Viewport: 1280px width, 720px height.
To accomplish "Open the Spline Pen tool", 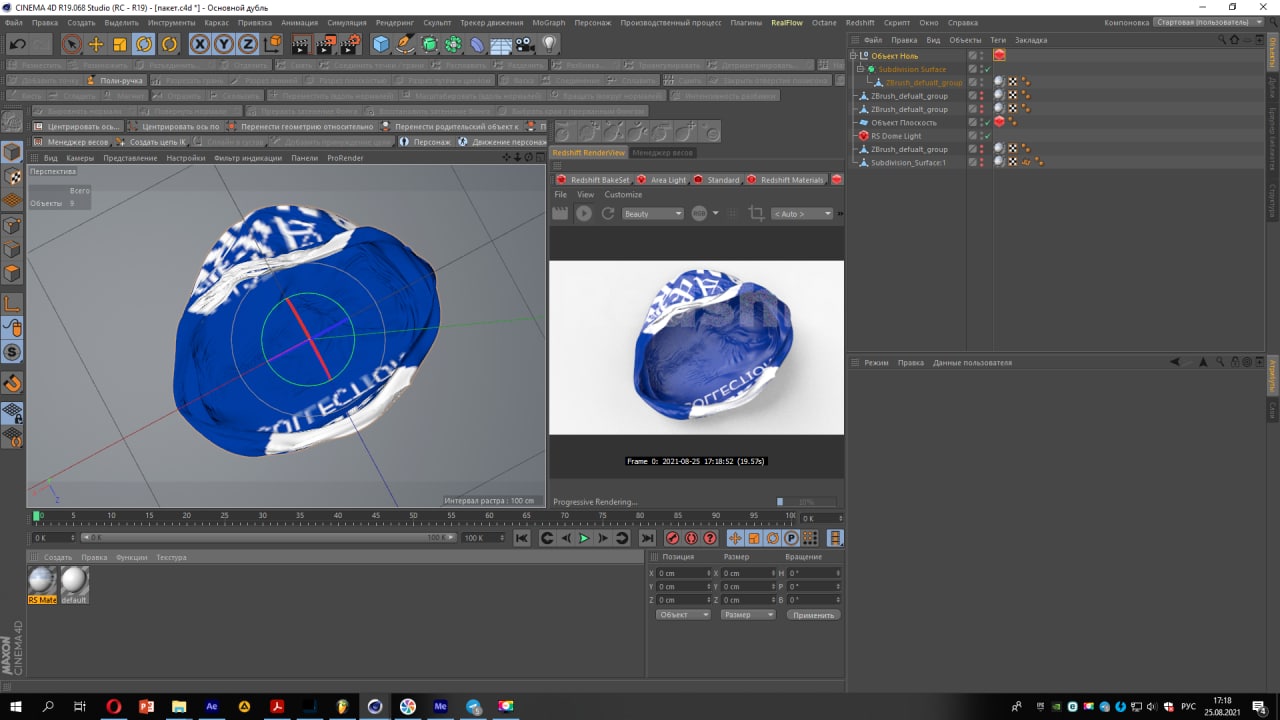I will [x=405, y=44].
